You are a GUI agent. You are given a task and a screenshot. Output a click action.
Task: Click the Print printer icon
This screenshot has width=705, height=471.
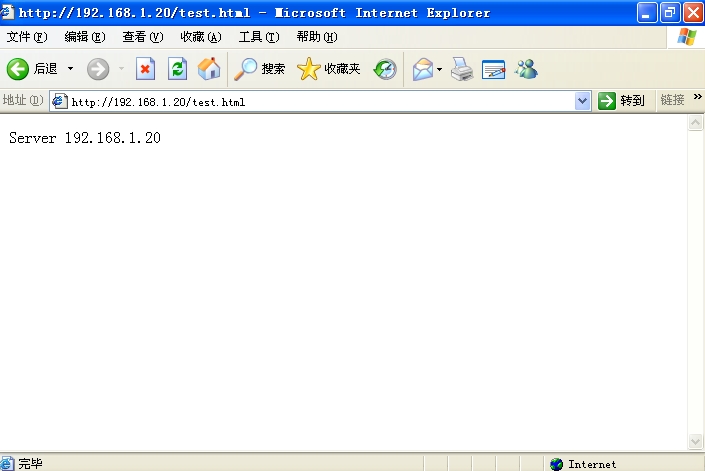point(461,69)
